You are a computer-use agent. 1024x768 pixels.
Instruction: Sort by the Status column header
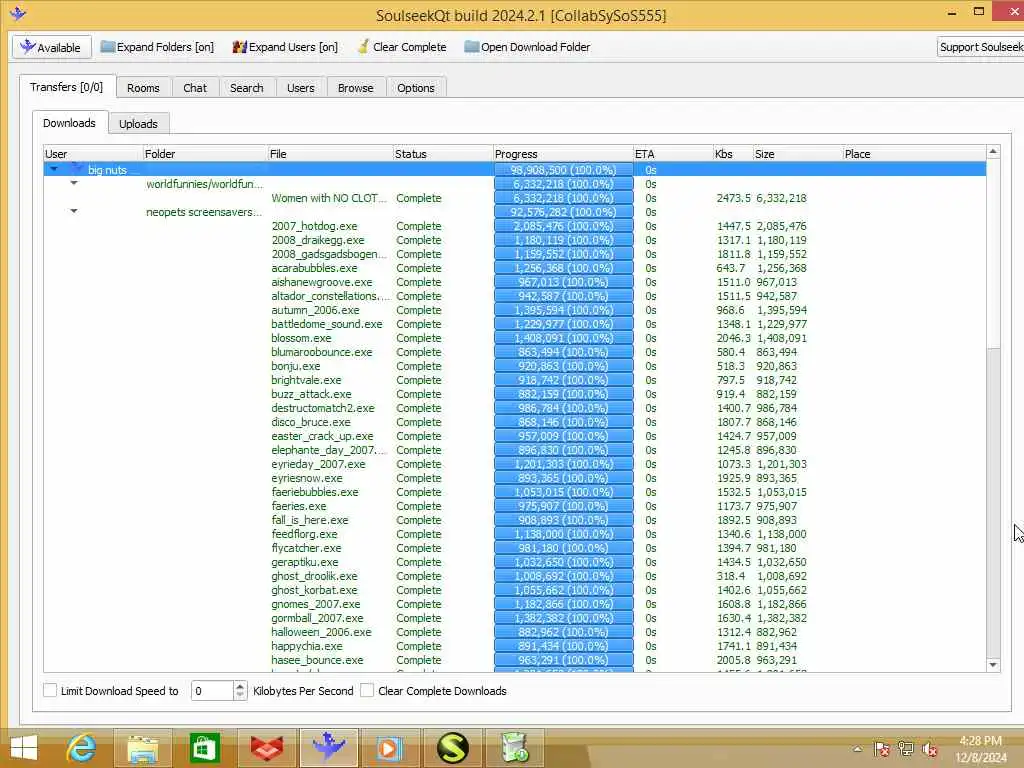442,154
